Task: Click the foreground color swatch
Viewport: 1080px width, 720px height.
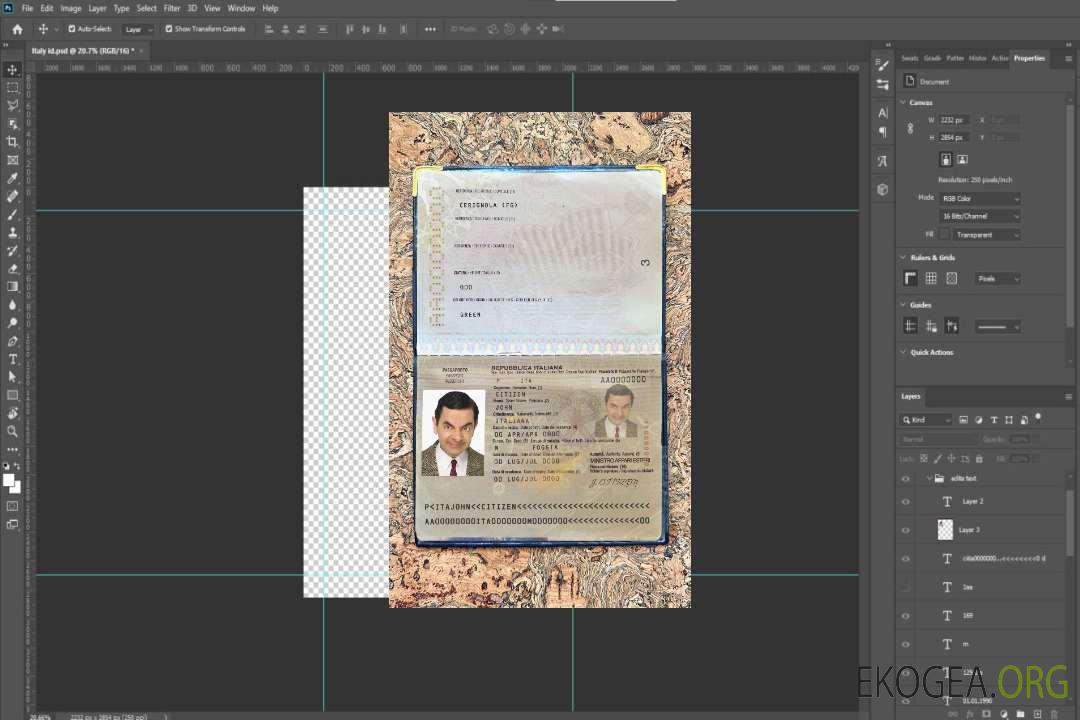Action: 8,480
